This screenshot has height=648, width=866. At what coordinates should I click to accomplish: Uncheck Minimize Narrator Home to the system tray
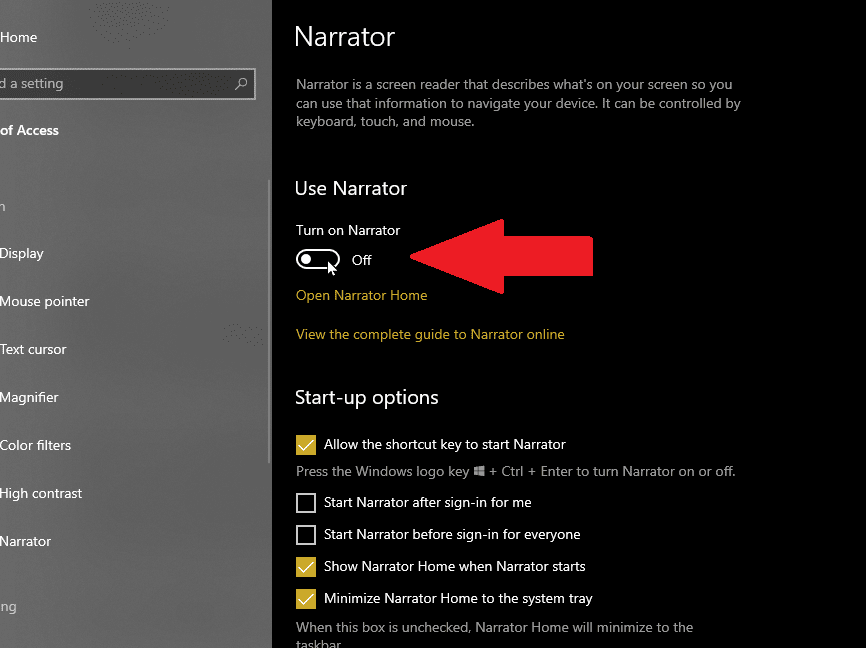pos(305,599)
